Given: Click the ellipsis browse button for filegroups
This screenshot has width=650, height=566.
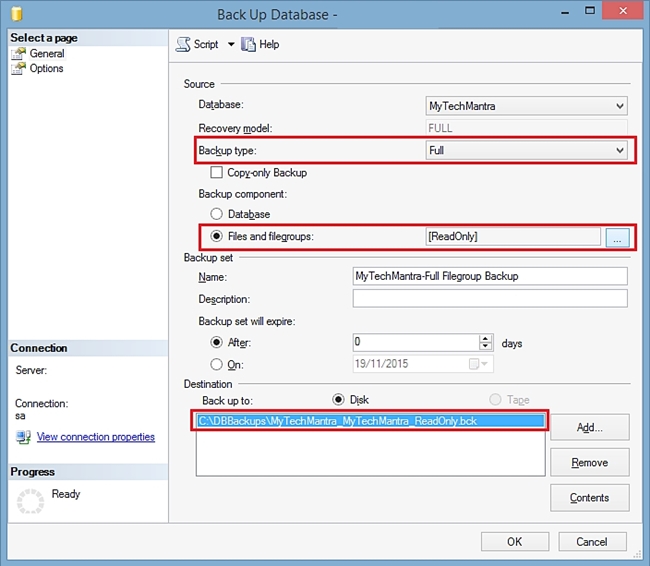Looking at the screenshot, I should 617,237.
